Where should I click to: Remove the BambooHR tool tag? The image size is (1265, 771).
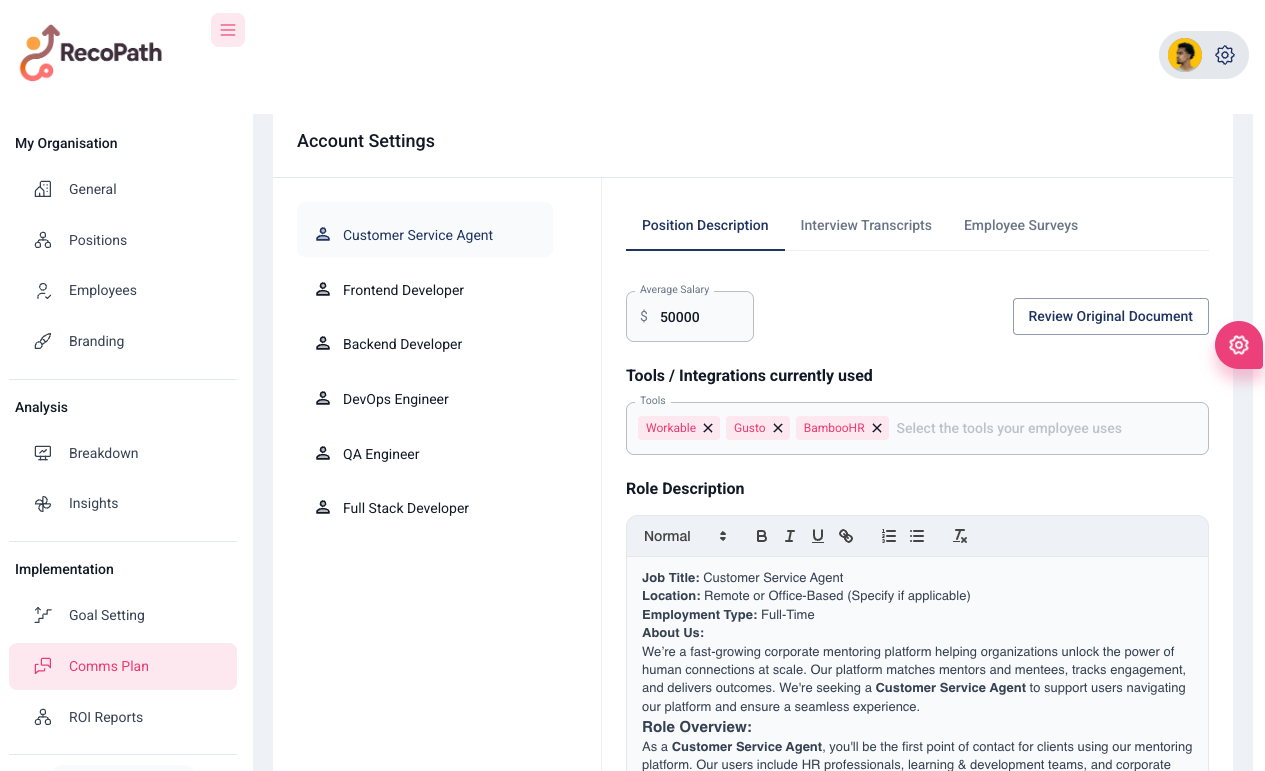(877, 428)
